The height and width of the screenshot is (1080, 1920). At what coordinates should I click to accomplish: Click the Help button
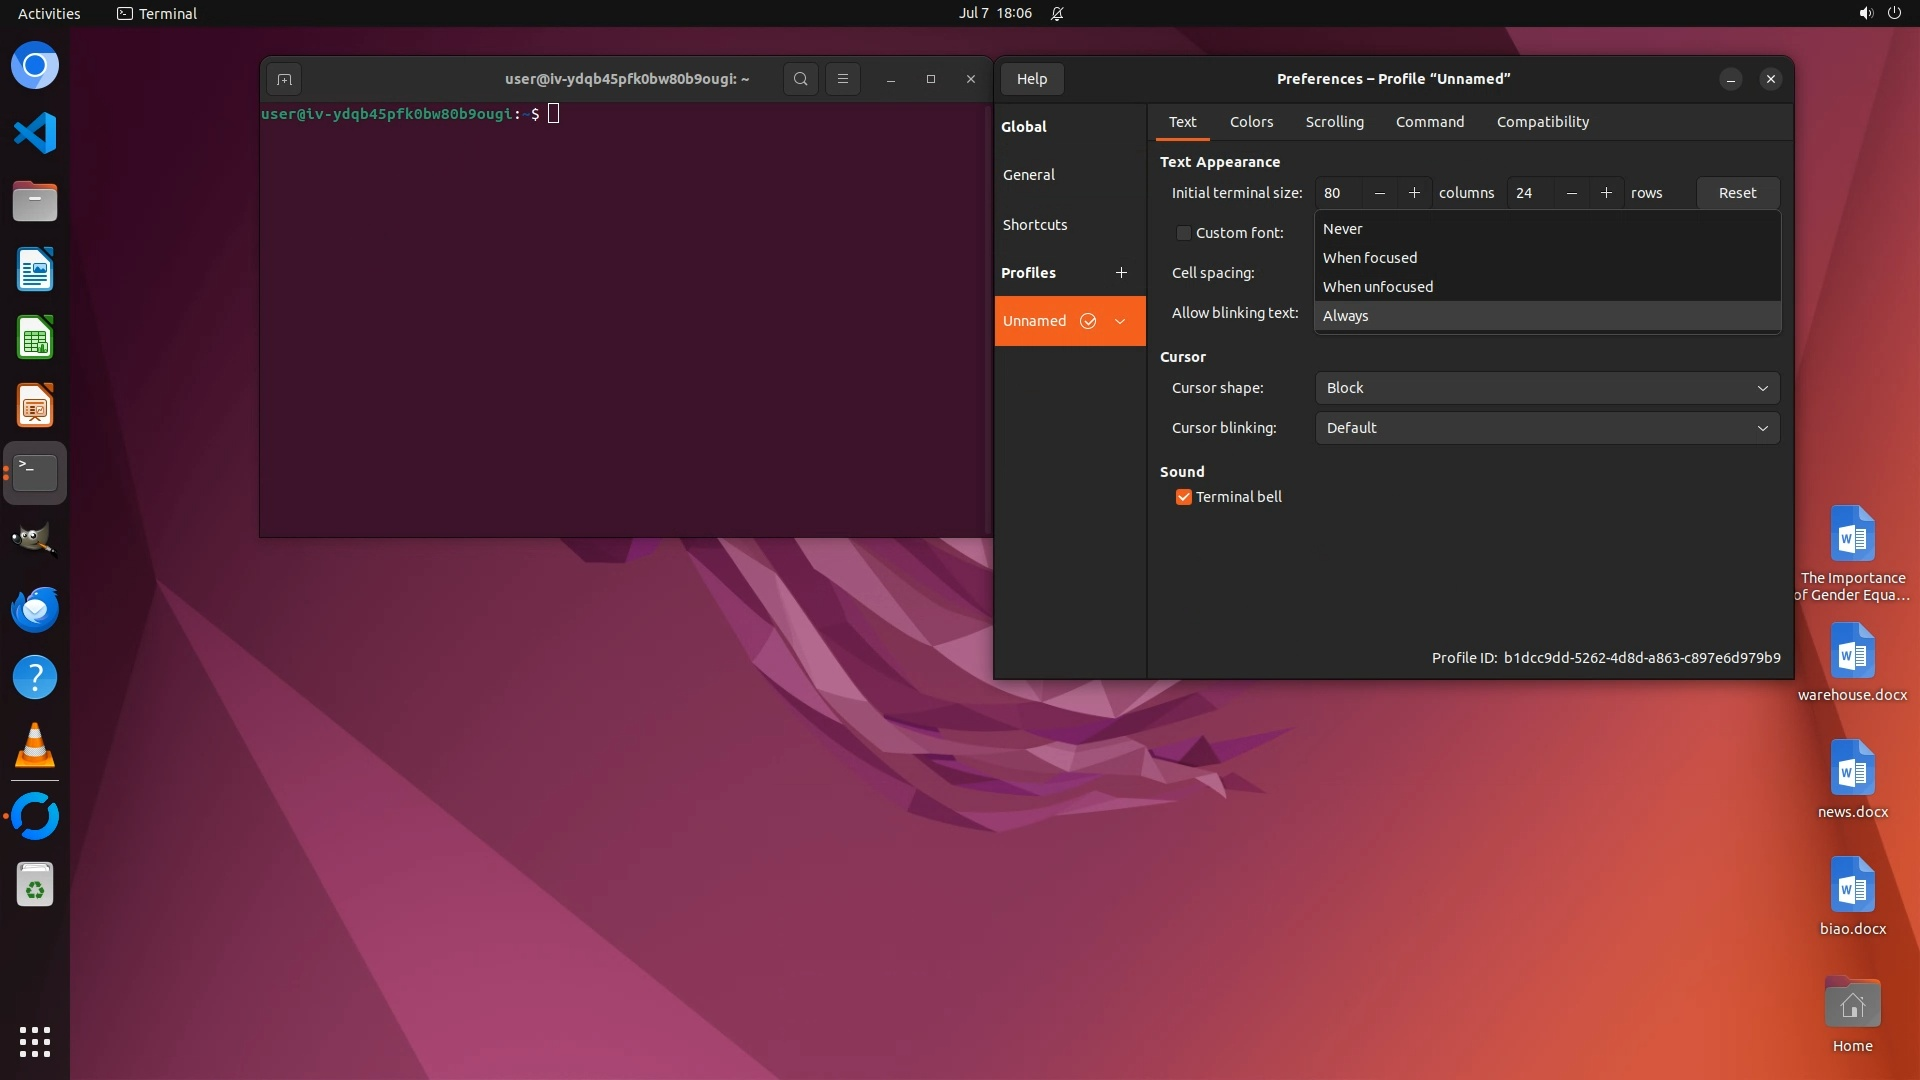coord(1031,79)
